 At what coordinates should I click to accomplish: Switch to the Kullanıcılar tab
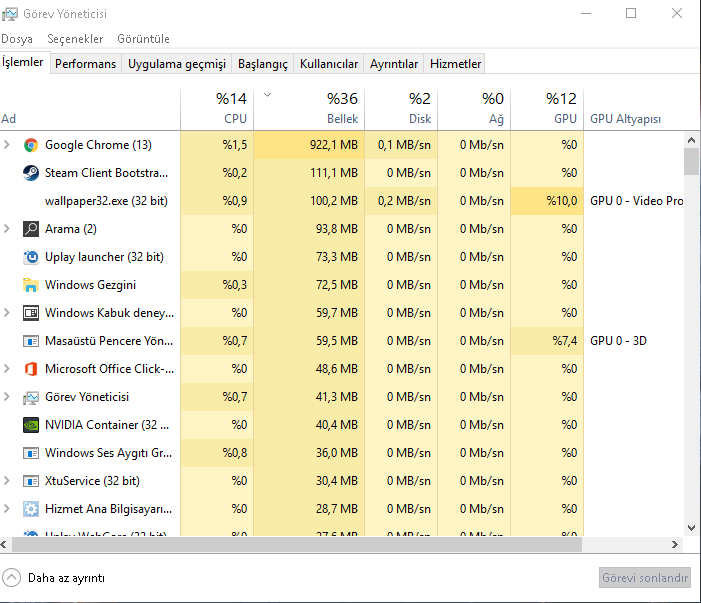tap(329, 64)
